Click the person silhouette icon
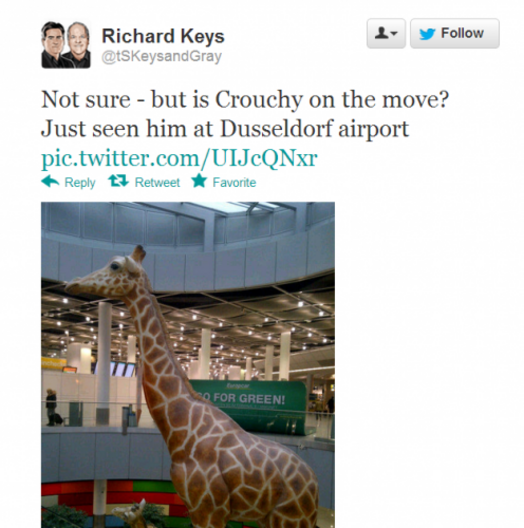This screenshot has width=524, height=528. click(x=381, y=33)
